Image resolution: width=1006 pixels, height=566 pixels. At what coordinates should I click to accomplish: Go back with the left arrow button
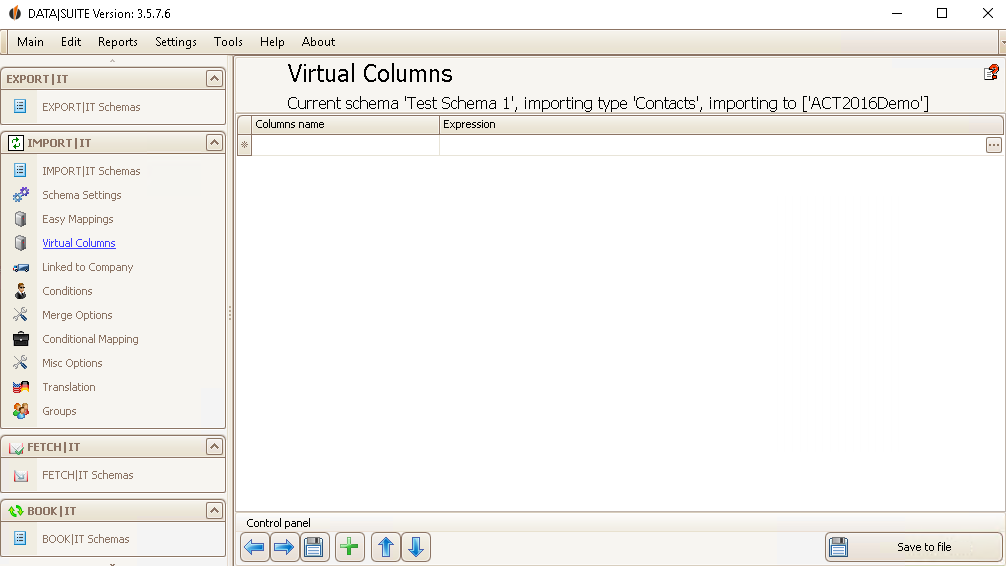coord(255,547)
